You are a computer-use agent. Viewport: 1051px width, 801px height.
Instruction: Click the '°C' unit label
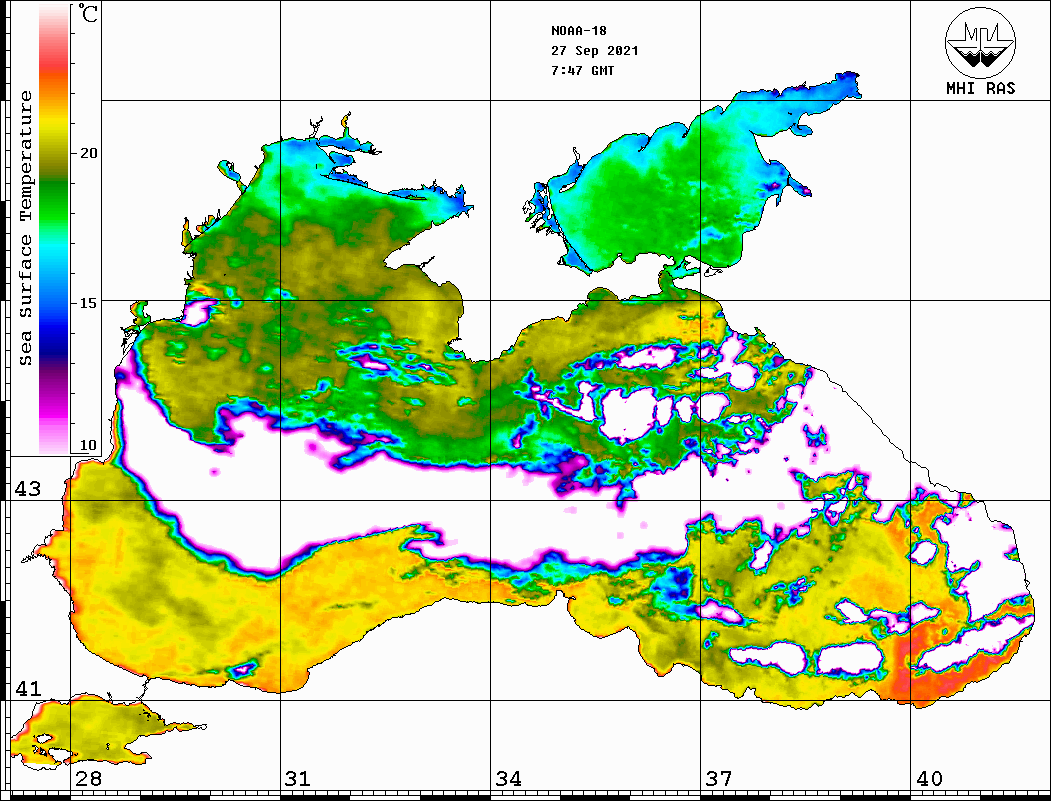pos(88,13)
